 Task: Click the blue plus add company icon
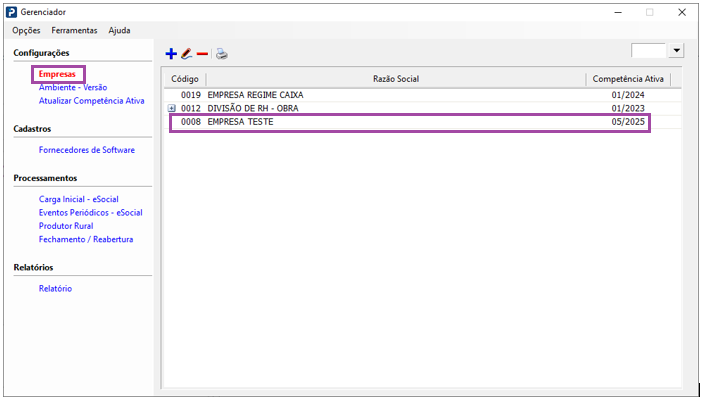point(171,54)
